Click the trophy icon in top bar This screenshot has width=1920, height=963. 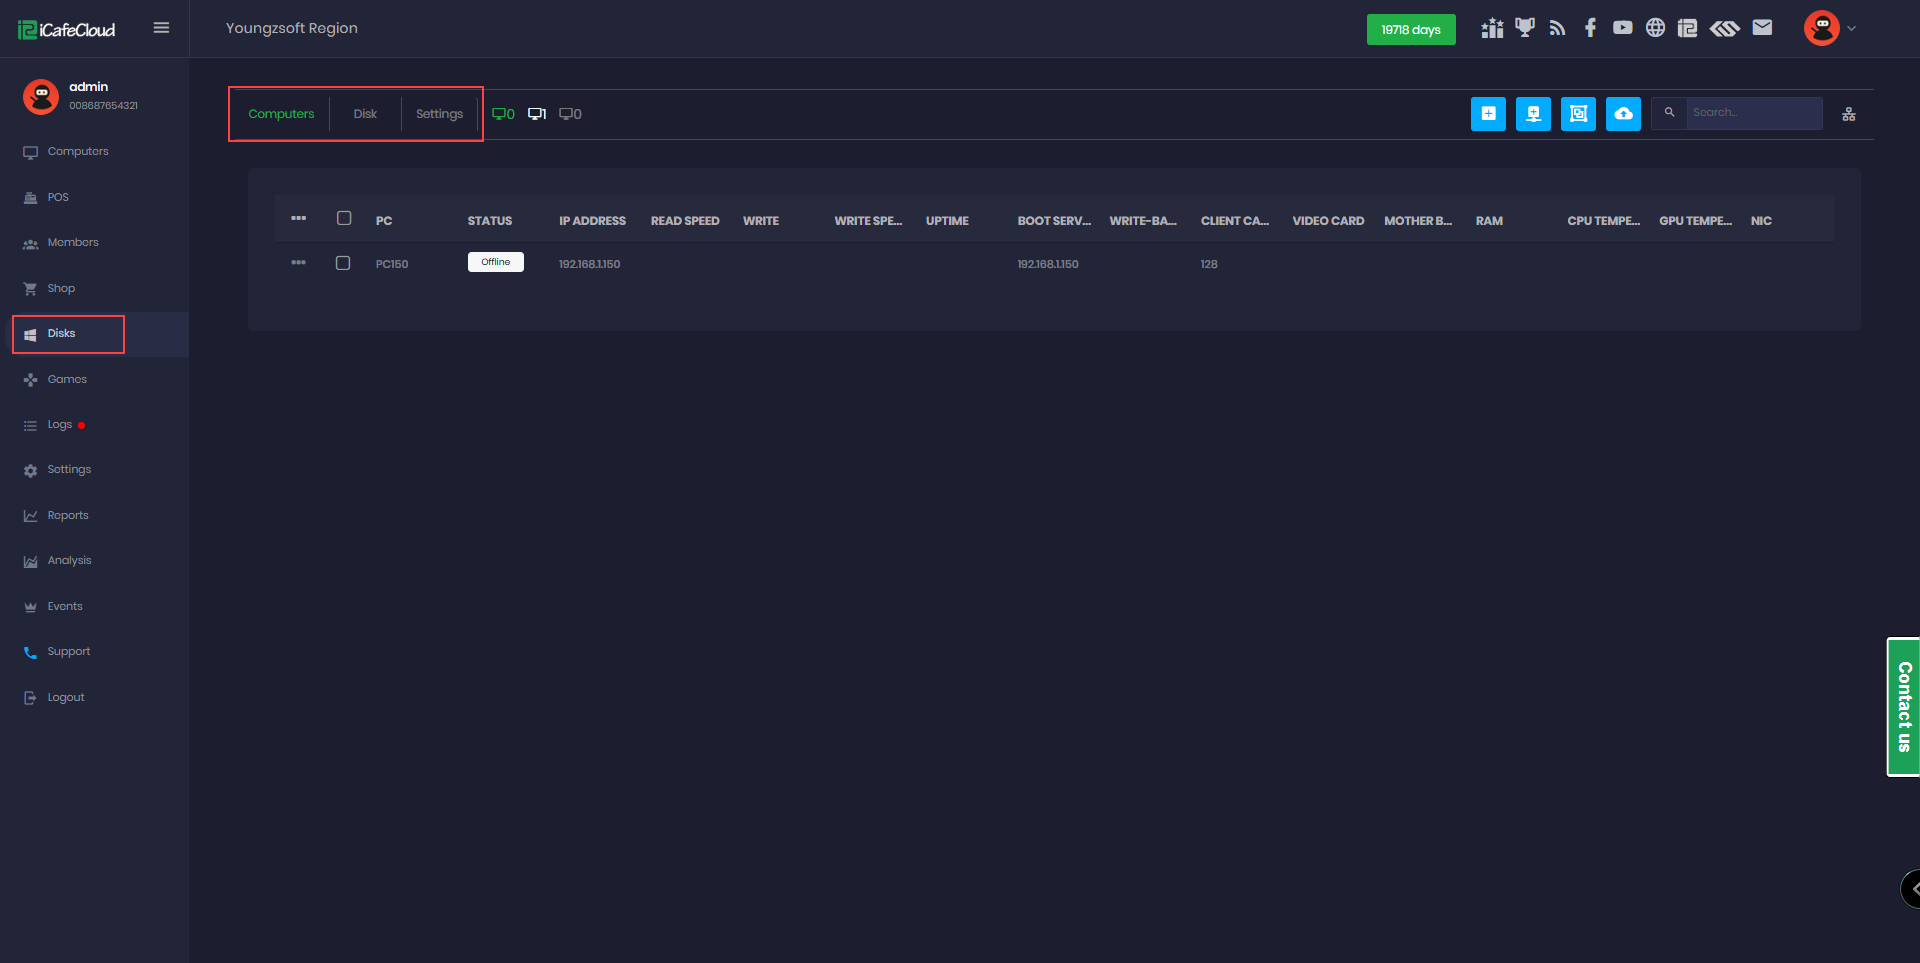[x=1524, y=28]
